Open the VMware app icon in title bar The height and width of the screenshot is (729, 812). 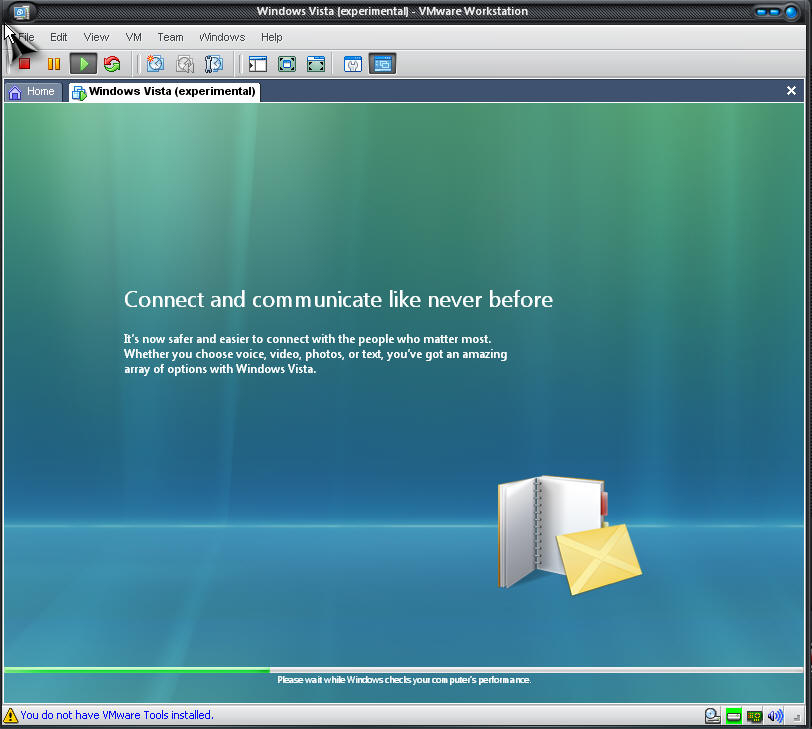21,11
